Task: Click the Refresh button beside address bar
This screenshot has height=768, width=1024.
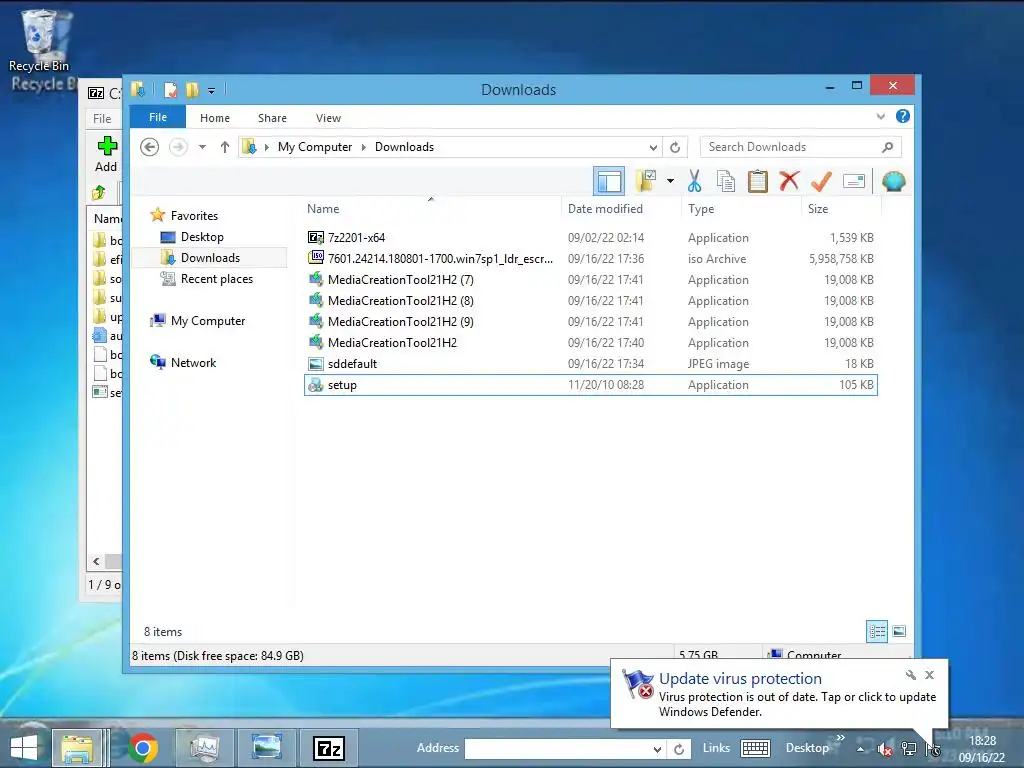Action: coord(675,148)
